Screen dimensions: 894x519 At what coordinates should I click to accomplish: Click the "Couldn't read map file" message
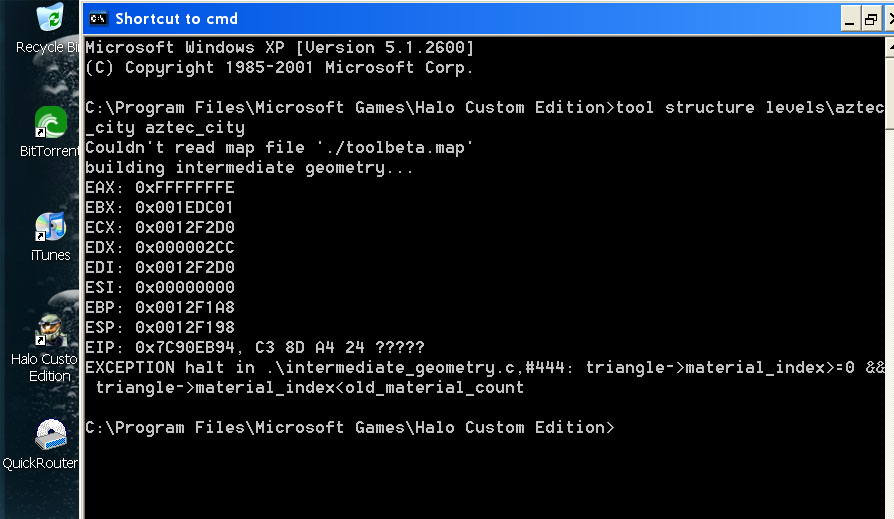pos(279,148)
